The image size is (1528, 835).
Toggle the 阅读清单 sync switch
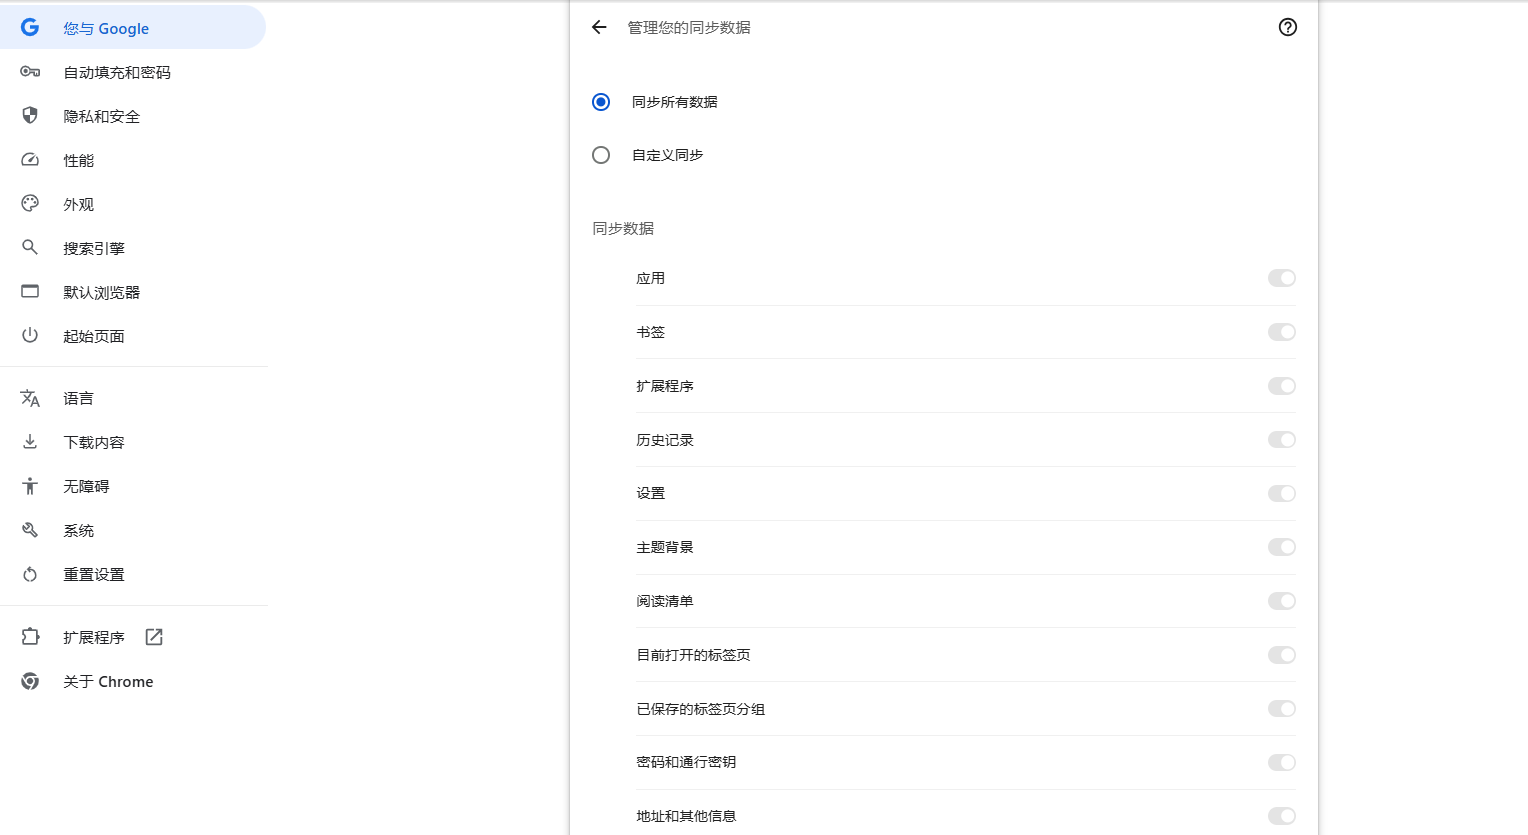click(1282, 601)
